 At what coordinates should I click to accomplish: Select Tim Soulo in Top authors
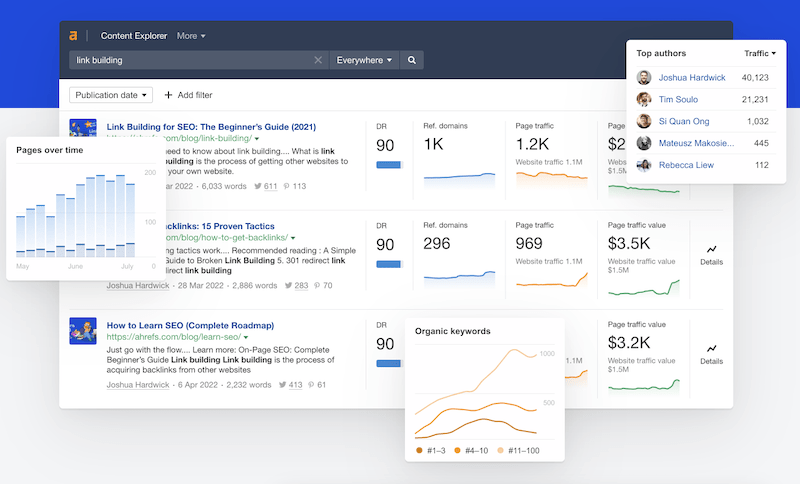point(678,99)
